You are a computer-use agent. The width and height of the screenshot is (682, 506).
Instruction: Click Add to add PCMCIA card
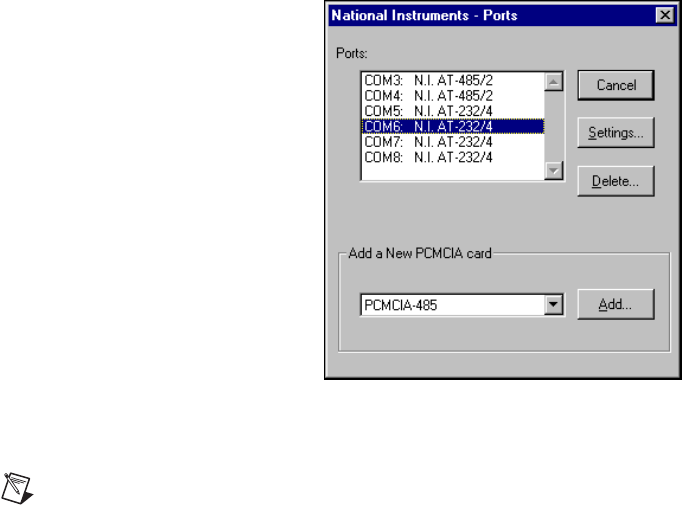tap(615, 305)
